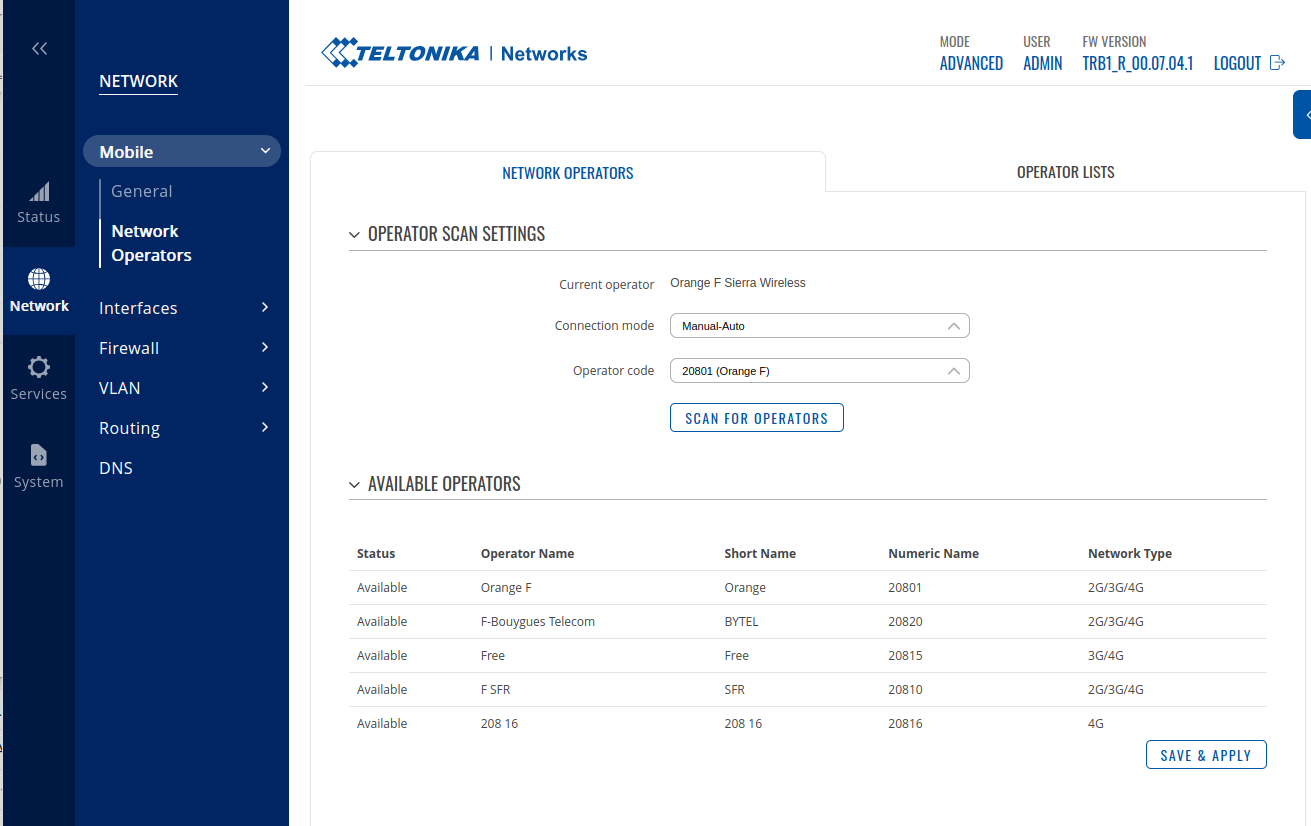
Task: Click the Teltonika Networks logo
Action: (x=454, y=53)
